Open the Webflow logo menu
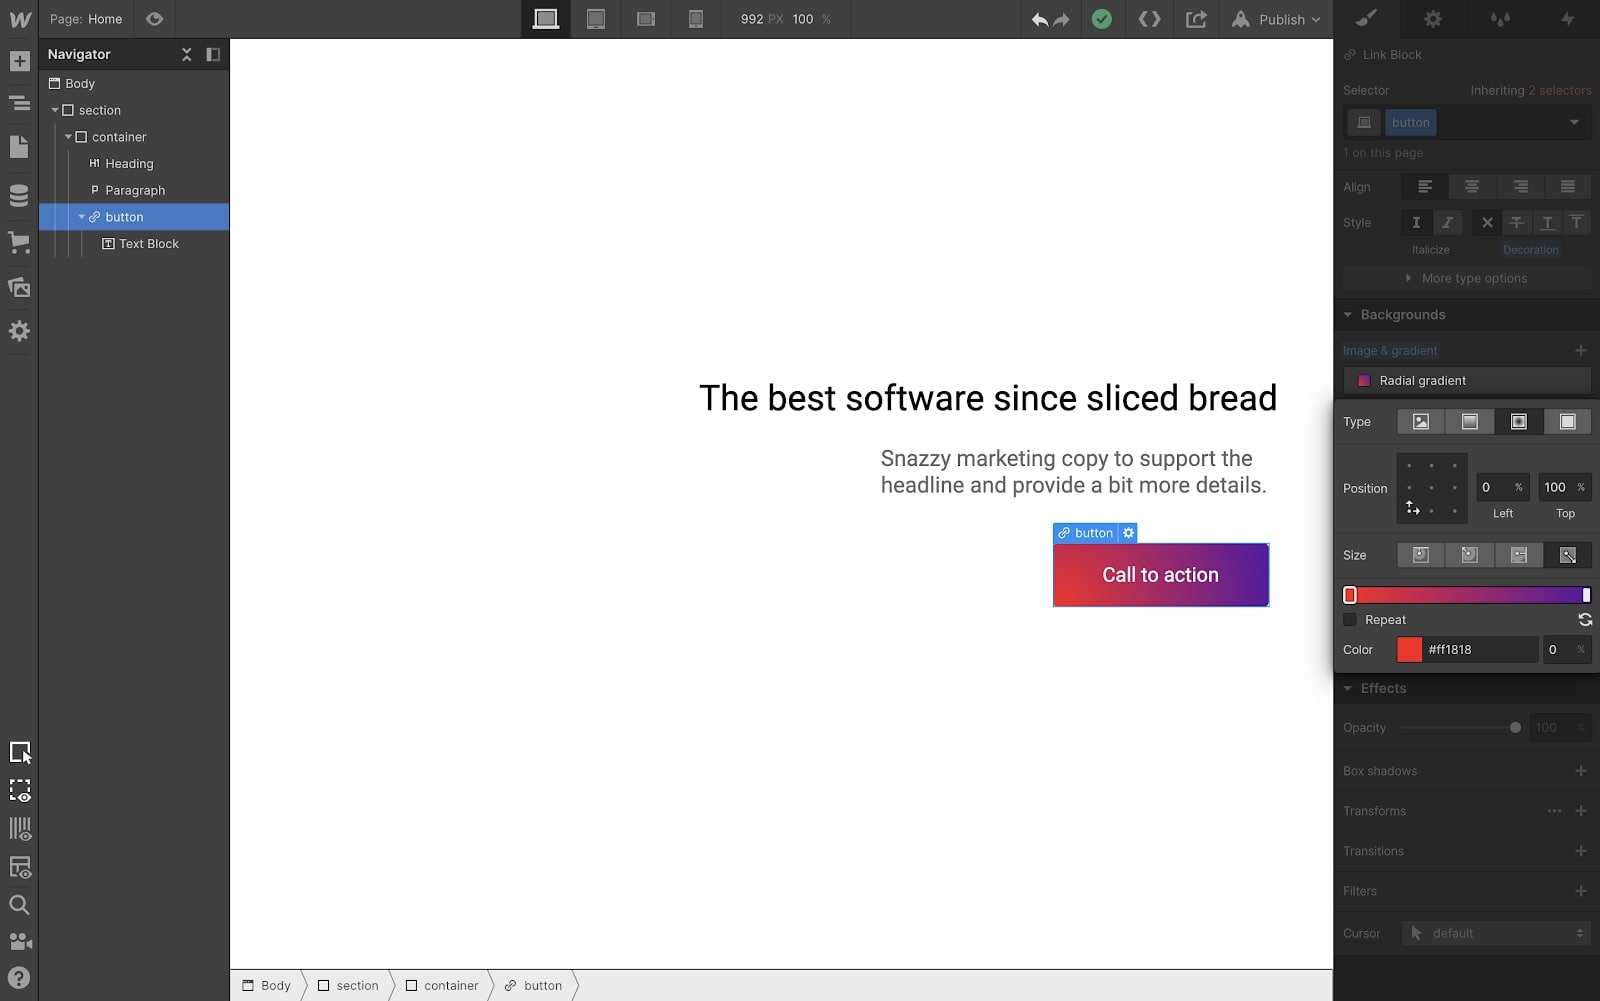Screen dimensions: 1600x1001 pos(19,19)
